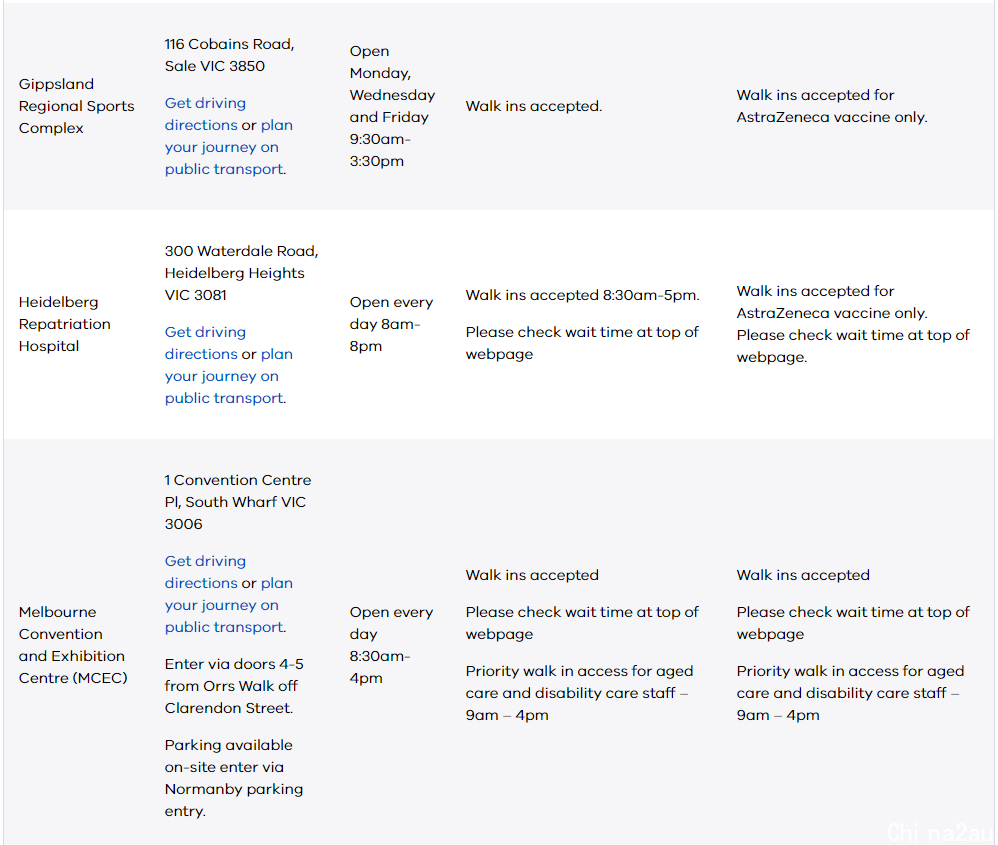Get driving directions to Heidelberg Repatriation Hospital
The height and width of the screenshot is (845, 998).
tap(205, 343)
